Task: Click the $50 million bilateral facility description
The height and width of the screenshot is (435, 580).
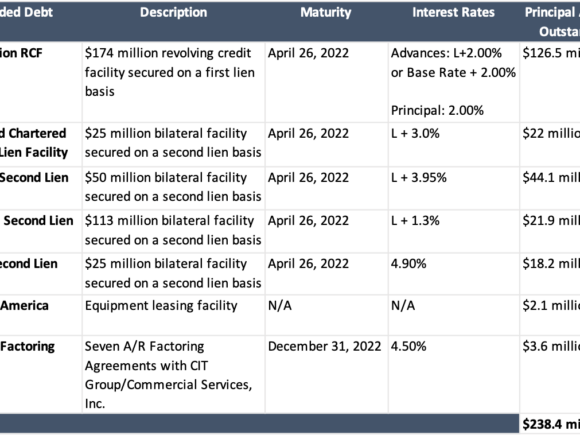Action: [173, 187]
